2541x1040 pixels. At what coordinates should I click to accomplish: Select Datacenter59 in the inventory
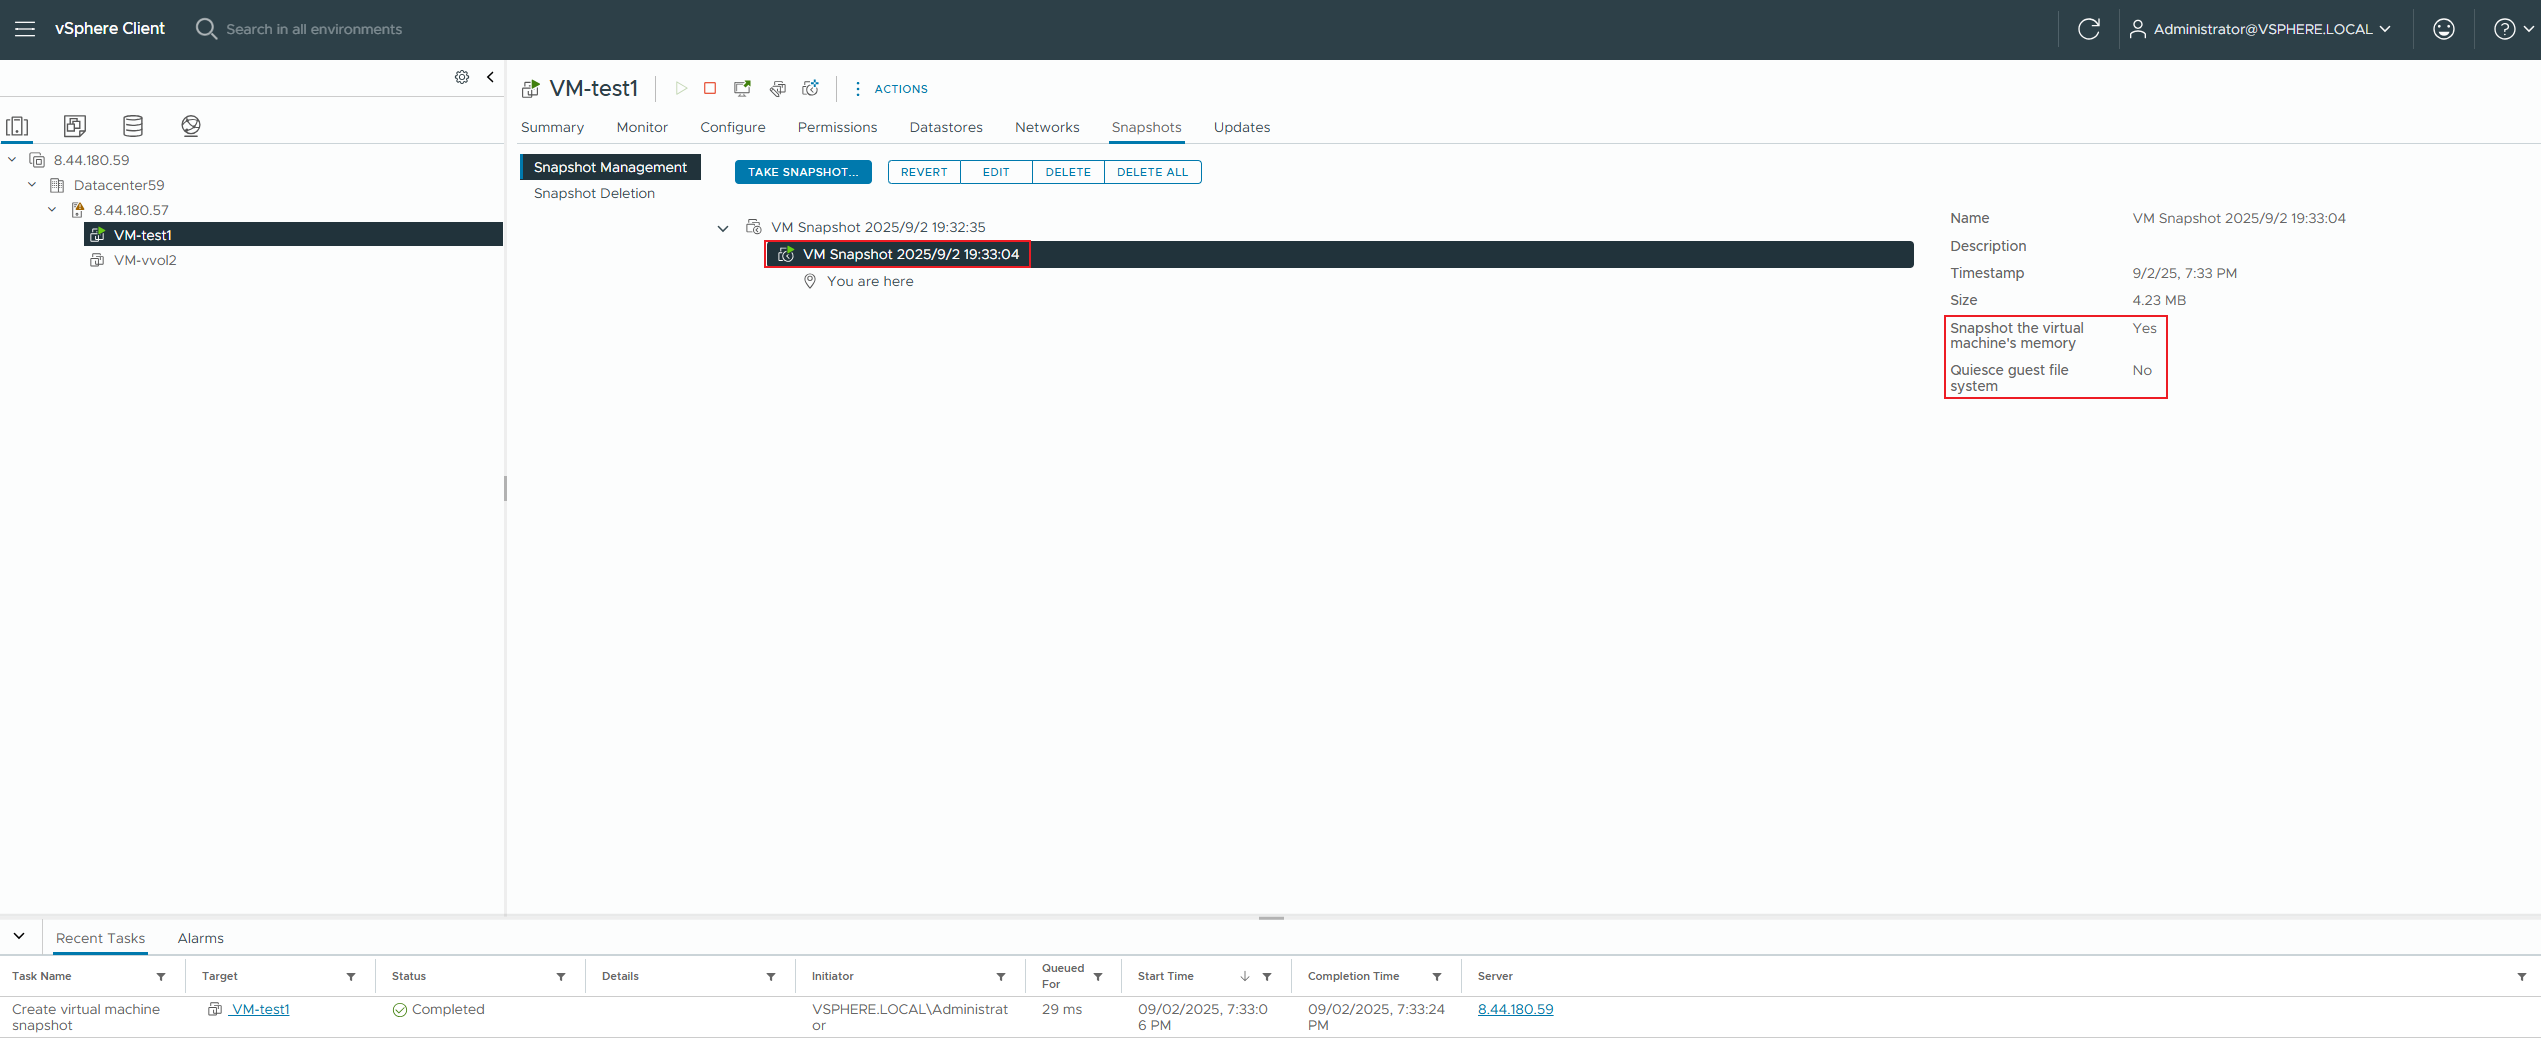[119, 185]
